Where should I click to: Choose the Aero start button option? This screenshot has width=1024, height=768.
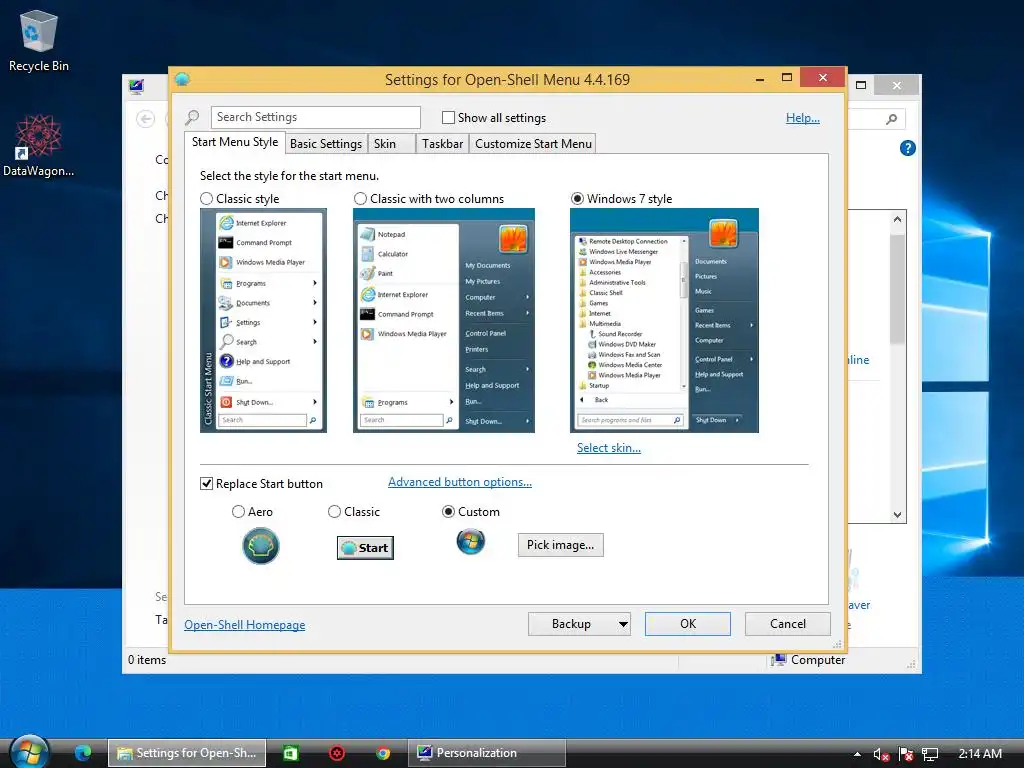pyautogui.click(x=238, y=511)
